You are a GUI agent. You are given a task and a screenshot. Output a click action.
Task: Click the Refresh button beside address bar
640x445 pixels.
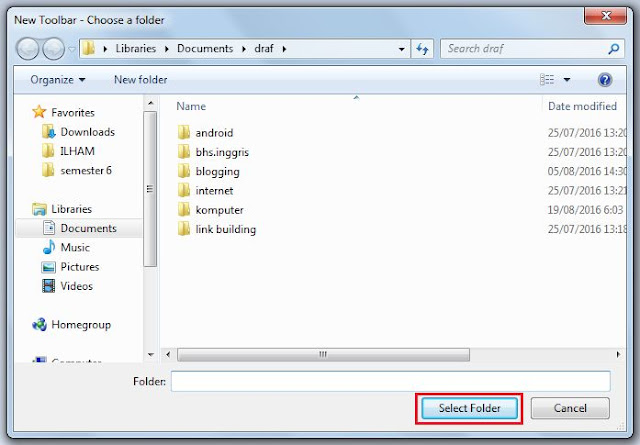(422, 49)
